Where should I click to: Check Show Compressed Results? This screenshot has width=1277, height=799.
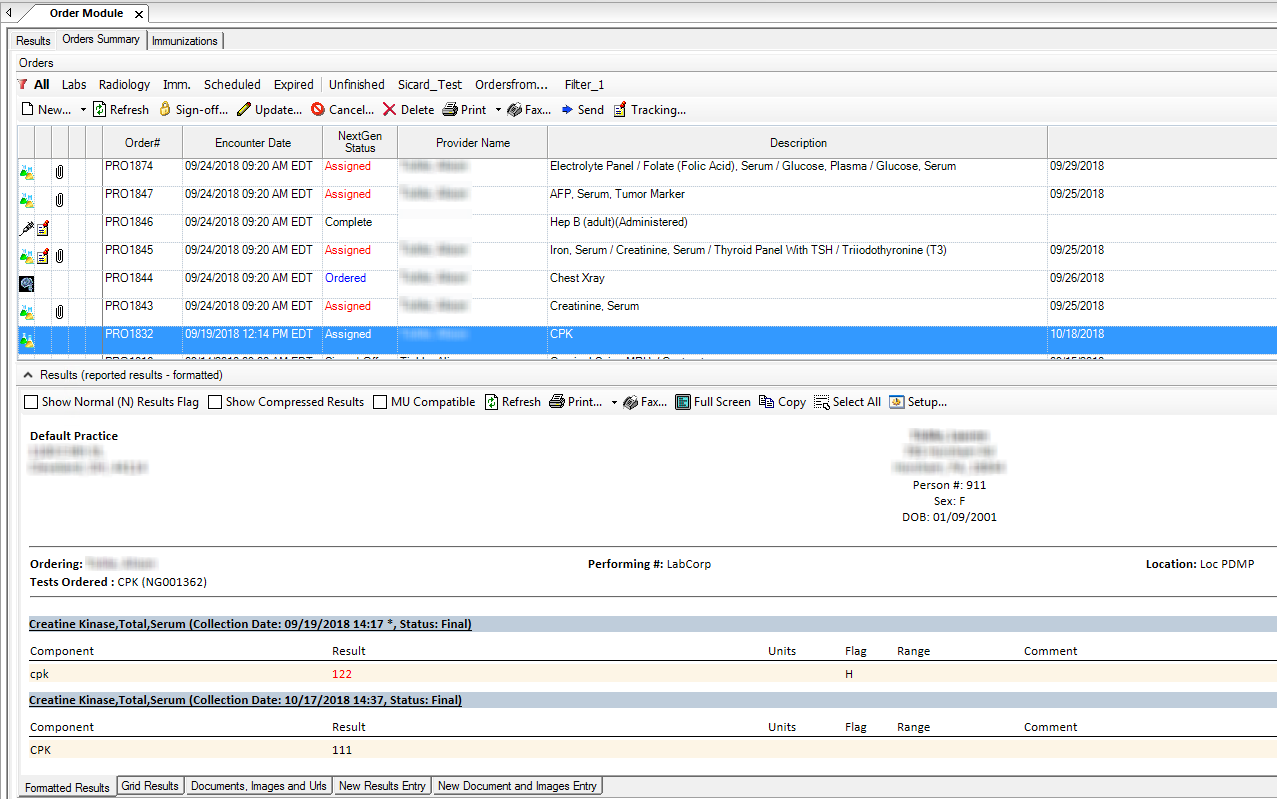(215, 402)
